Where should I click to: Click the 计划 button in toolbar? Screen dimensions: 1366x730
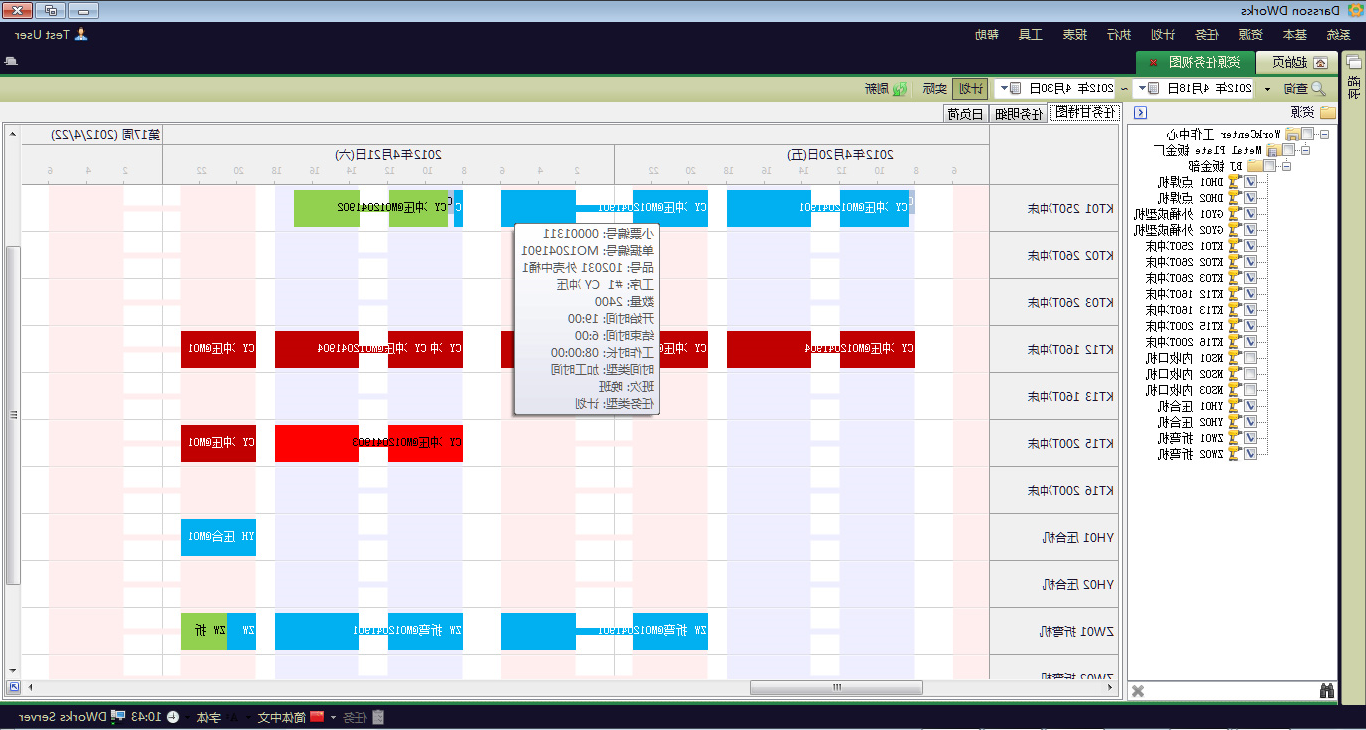tap(969, 89)
